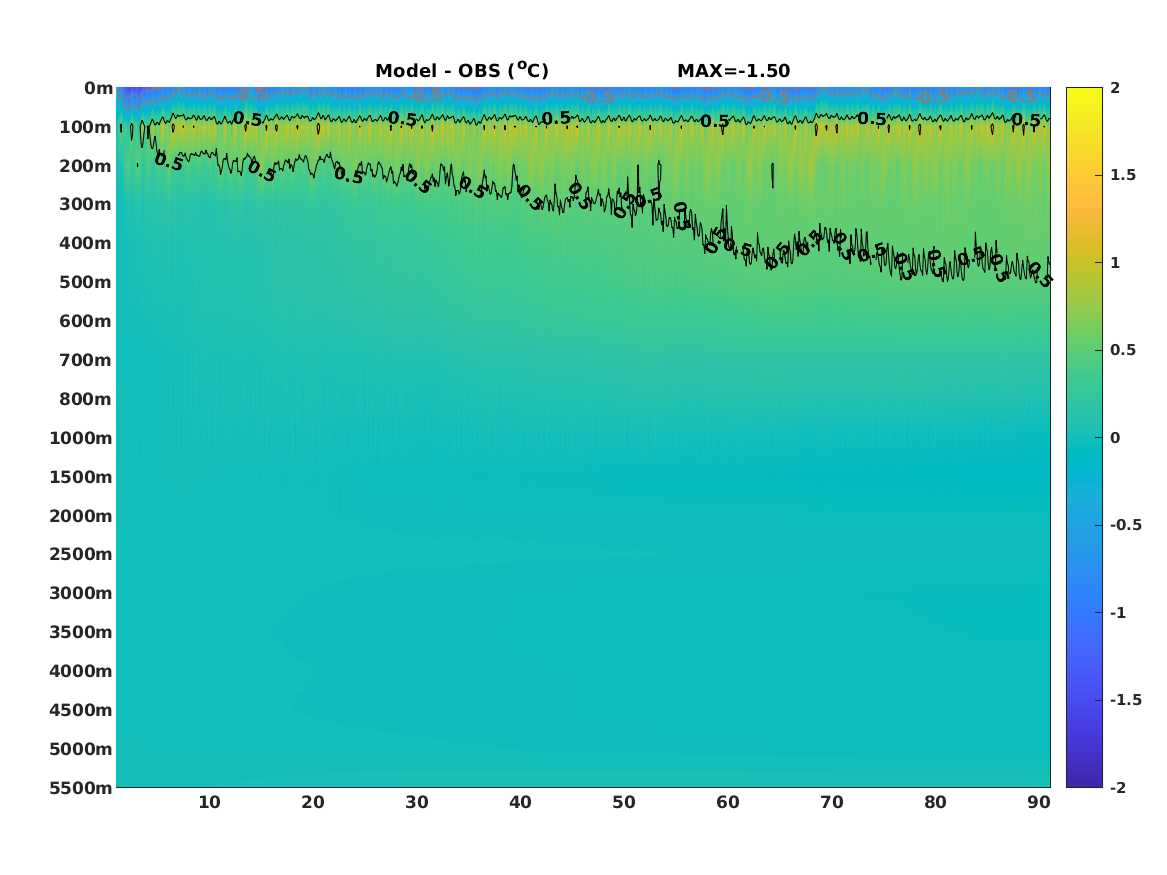This screenshot has height=875, width=1167.
Task: Click the x-axis tick label 10
Action: pos(209,802)
